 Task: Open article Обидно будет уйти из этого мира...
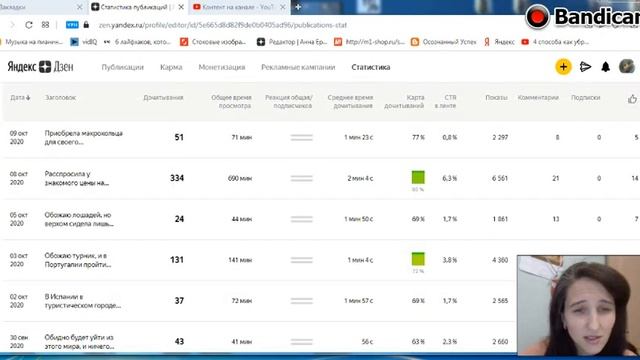pos(79,342)
